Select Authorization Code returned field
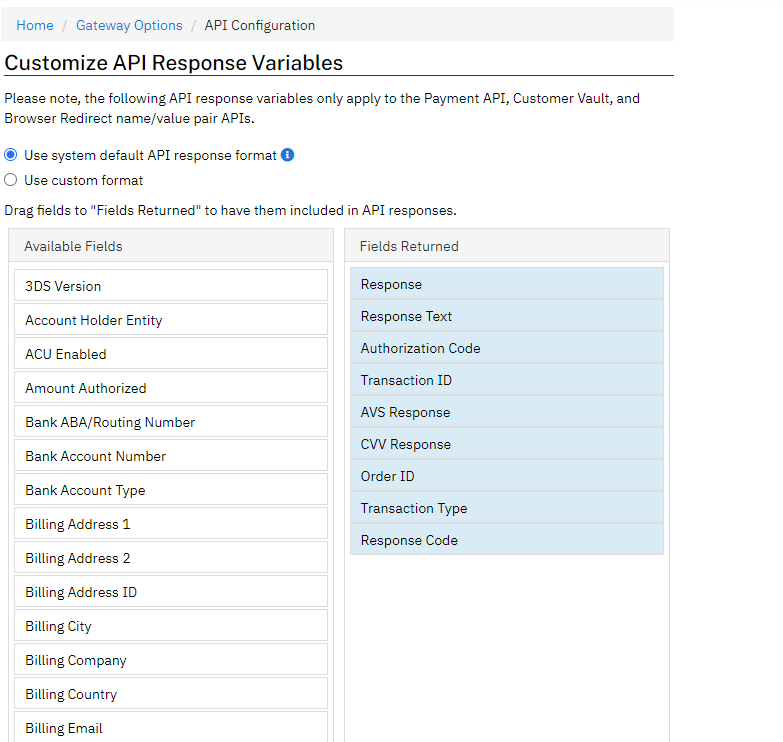Viewport: 783px width, 742px height. 507,348
